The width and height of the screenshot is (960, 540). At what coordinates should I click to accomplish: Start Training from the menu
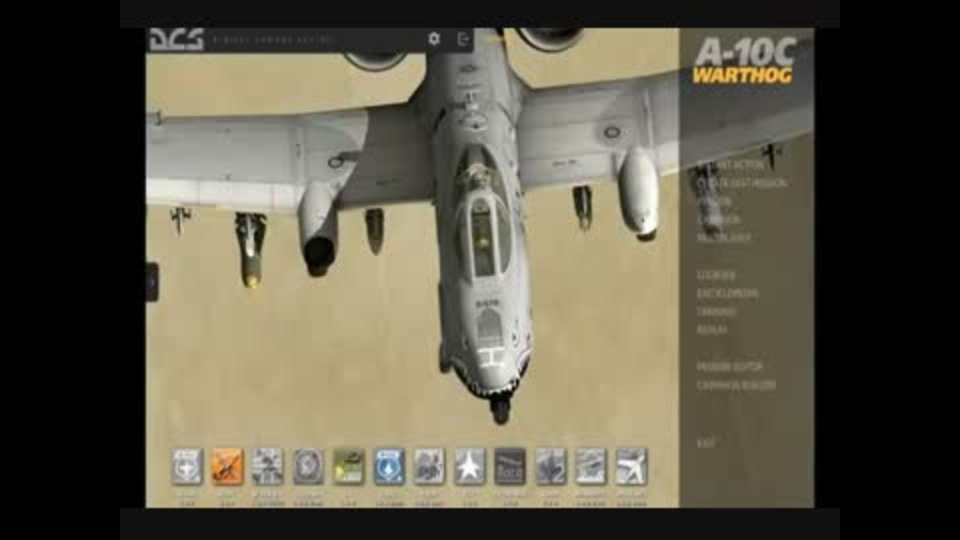pyautogui.click(x=716, y=312)
